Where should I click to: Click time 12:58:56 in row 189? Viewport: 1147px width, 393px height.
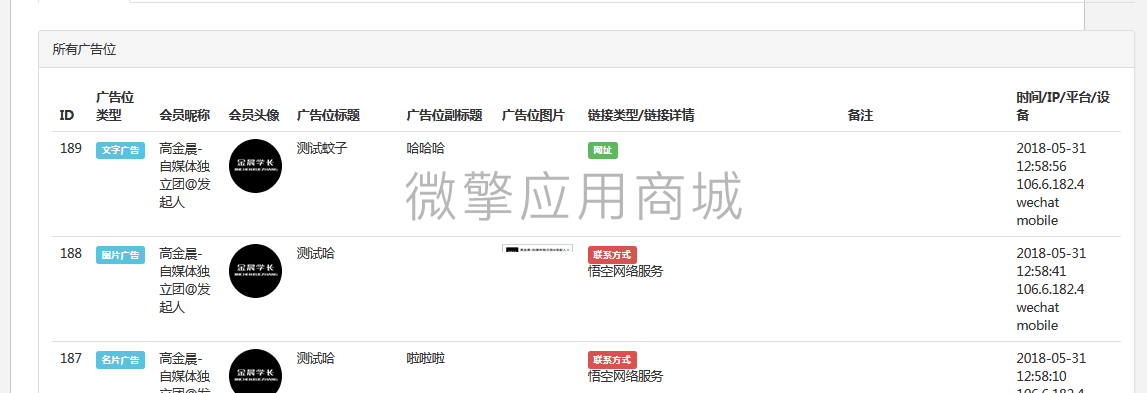tap(1042, 166)
